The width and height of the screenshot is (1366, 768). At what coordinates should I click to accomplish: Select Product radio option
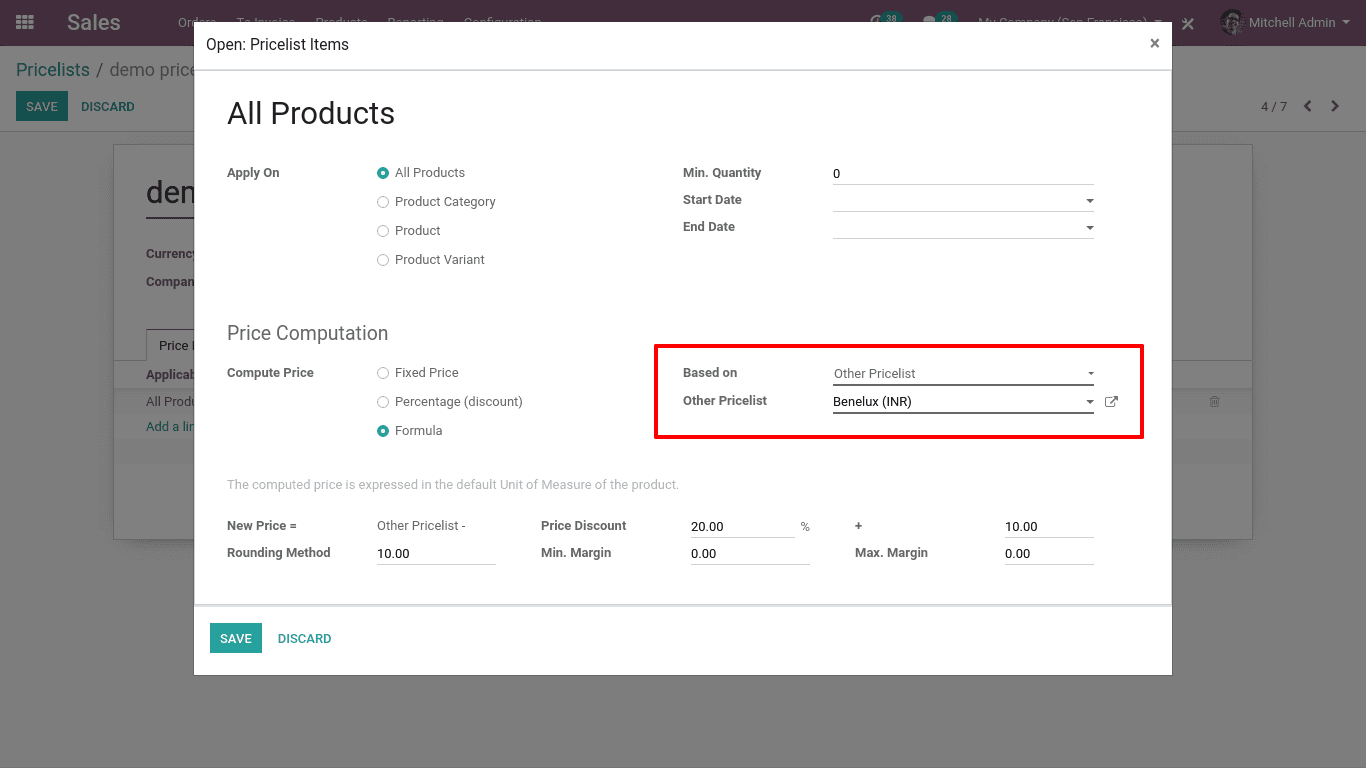(383, 231)
